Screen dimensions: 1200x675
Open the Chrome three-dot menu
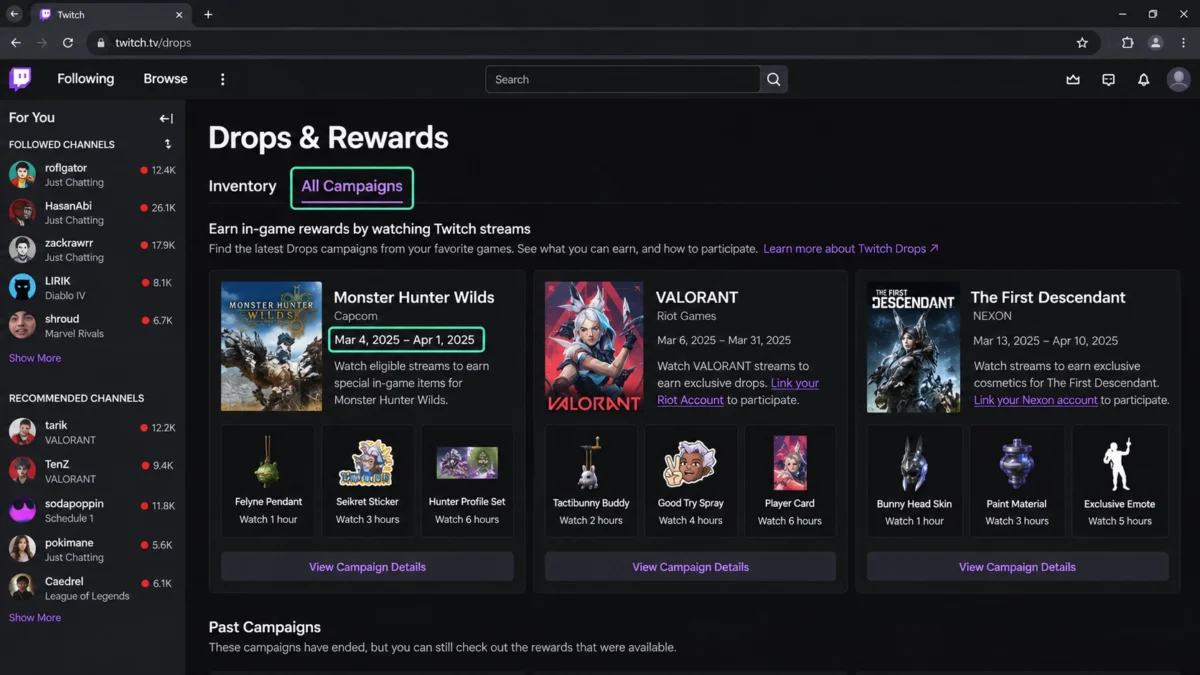click(1183, 43)
